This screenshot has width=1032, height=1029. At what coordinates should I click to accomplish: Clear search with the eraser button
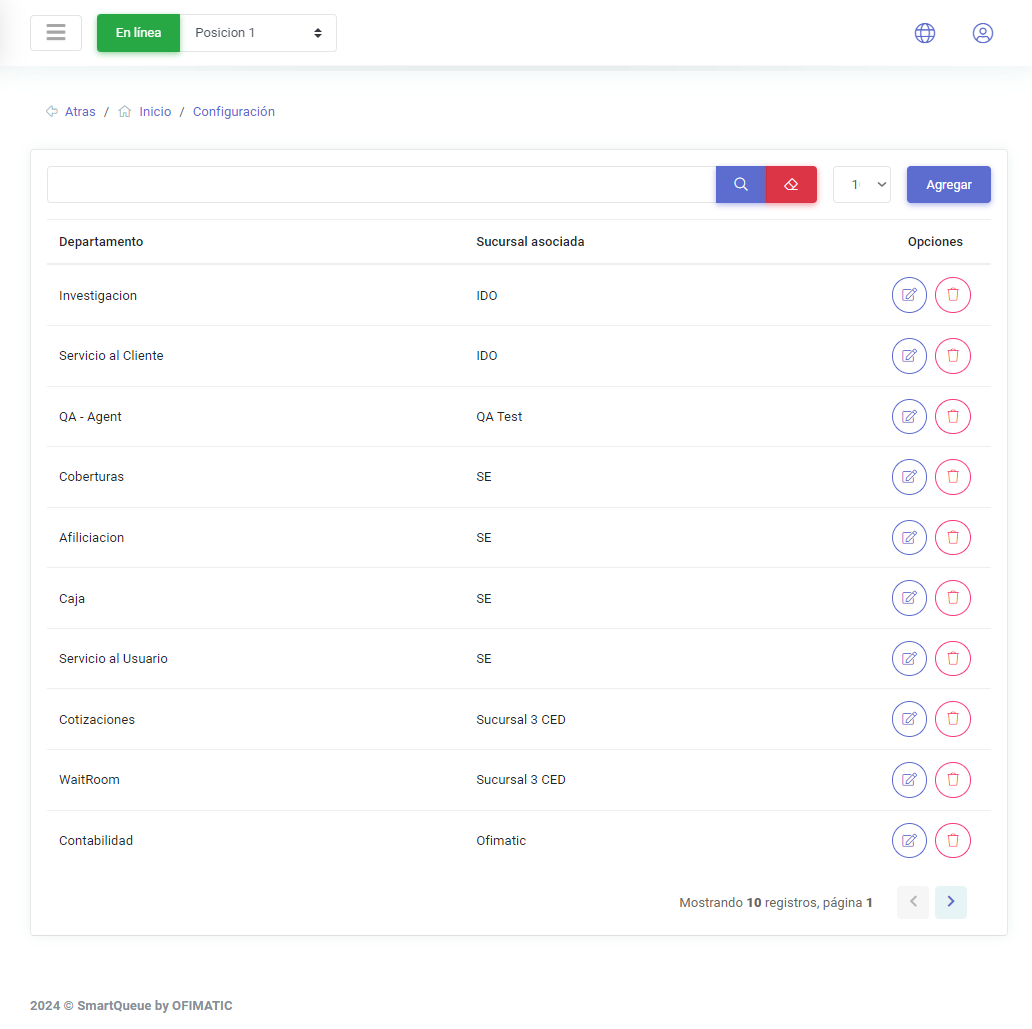click(791, 185)
